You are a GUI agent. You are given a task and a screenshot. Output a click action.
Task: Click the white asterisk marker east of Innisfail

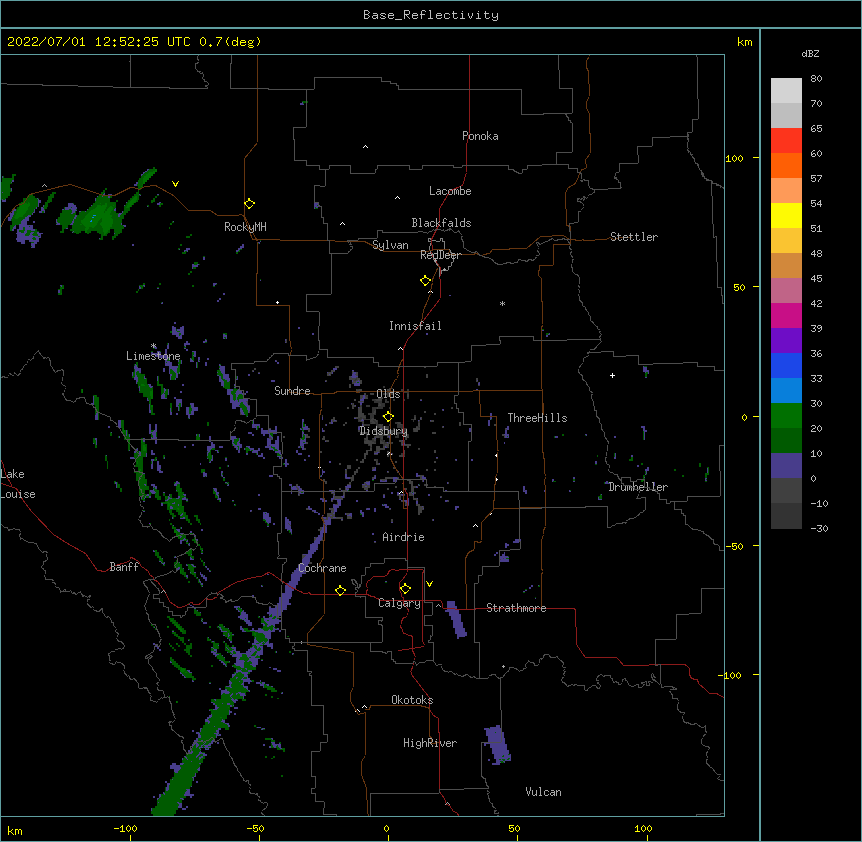[502, 303]
